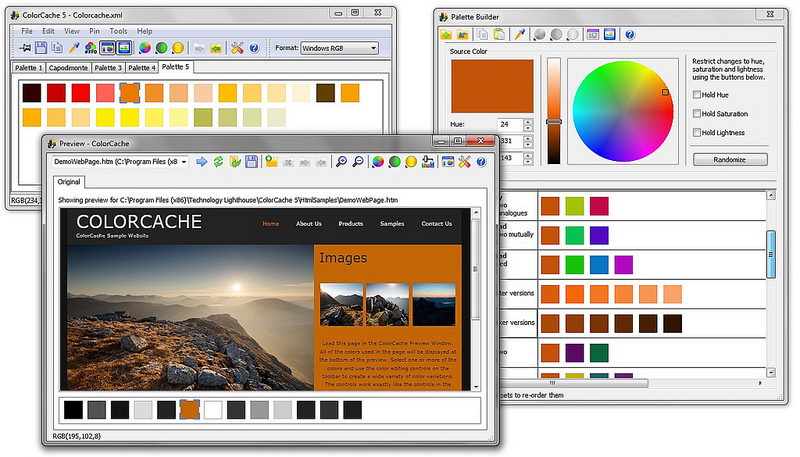Click the zoom out magnifier in Preview toolbar
800x457 pixels.
(x=358, y=162)
